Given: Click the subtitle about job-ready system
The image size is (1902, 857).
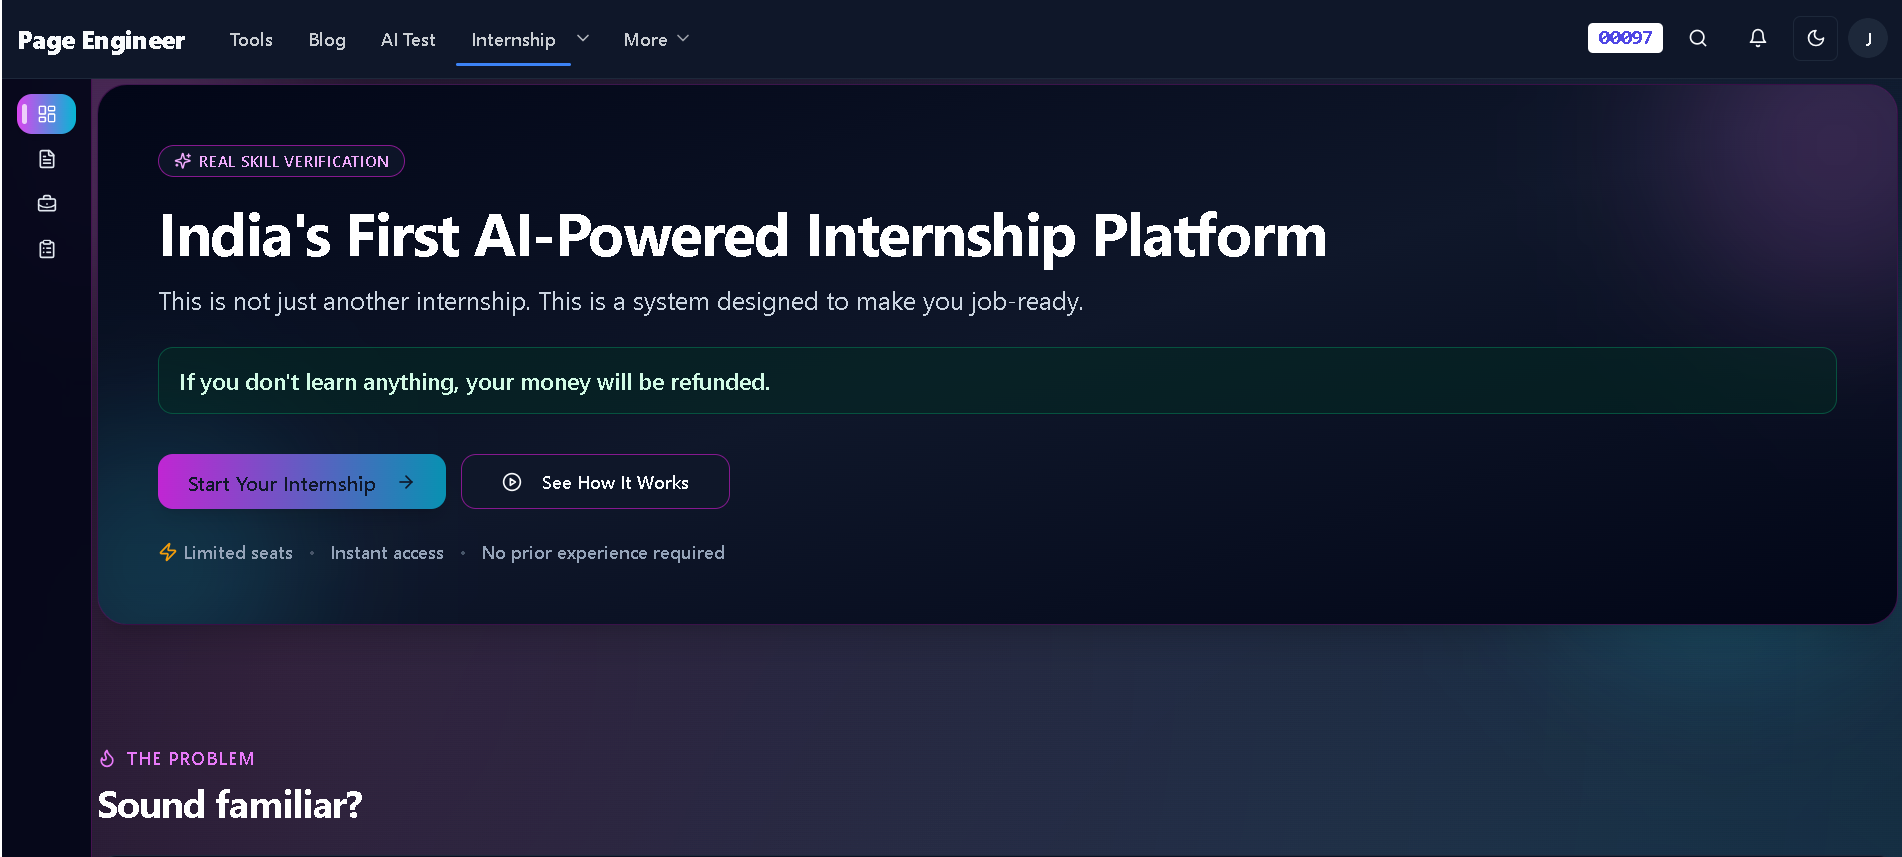Looking at the screenshot, I should coord(621,302).
